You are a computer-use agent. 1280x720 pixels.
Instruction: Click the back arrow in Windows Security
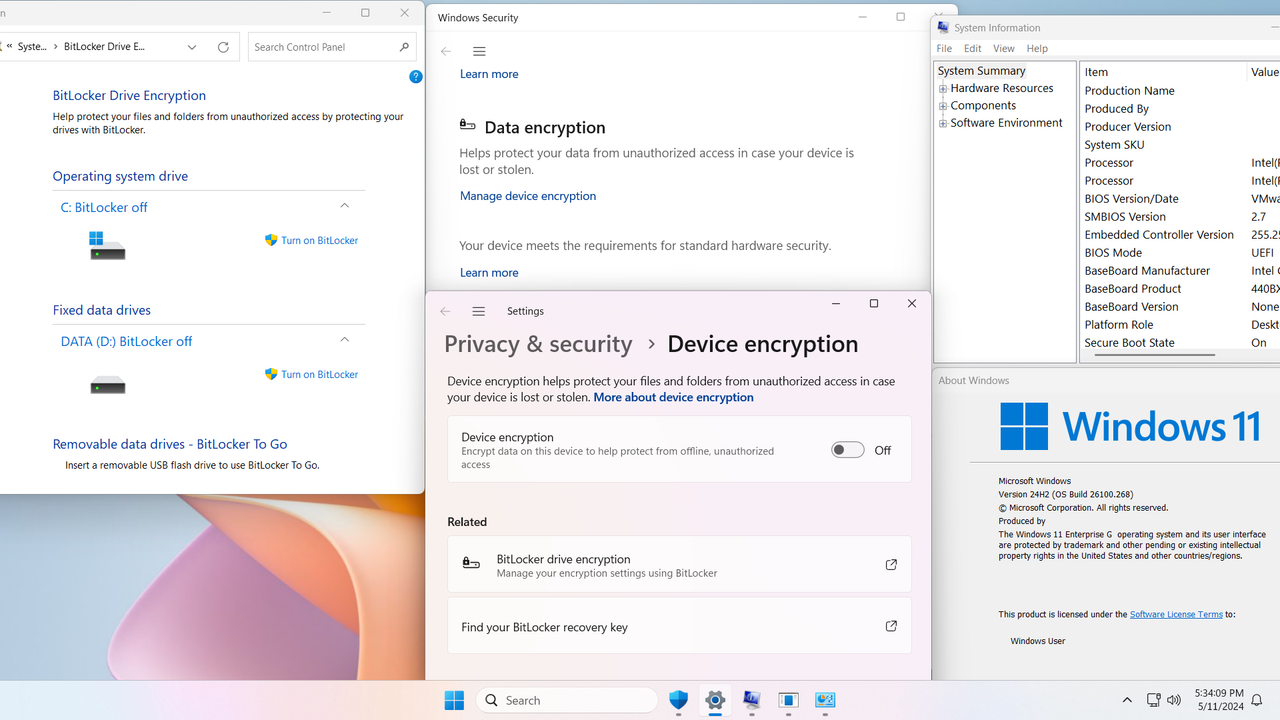[446, 51]
